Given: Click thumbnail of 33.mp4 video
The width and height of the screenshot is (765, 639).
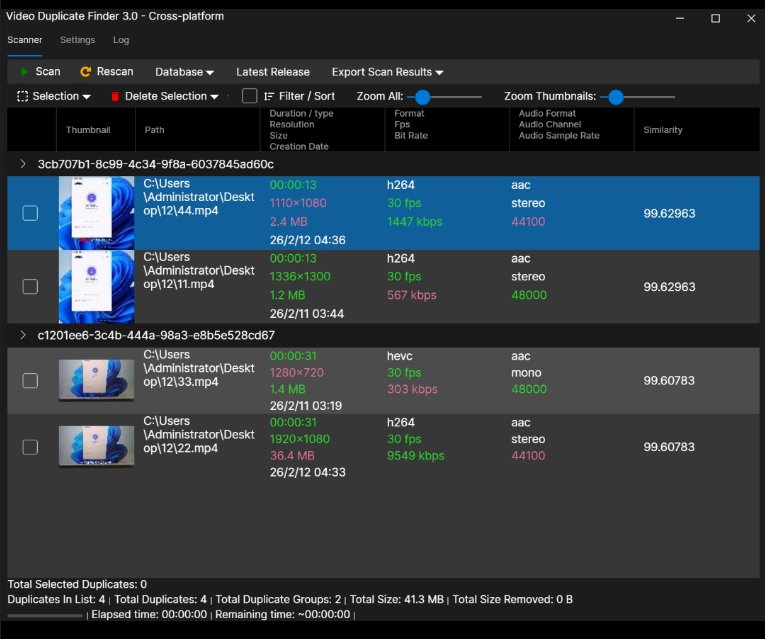Looking at the screenshot, I should (96, 380).
